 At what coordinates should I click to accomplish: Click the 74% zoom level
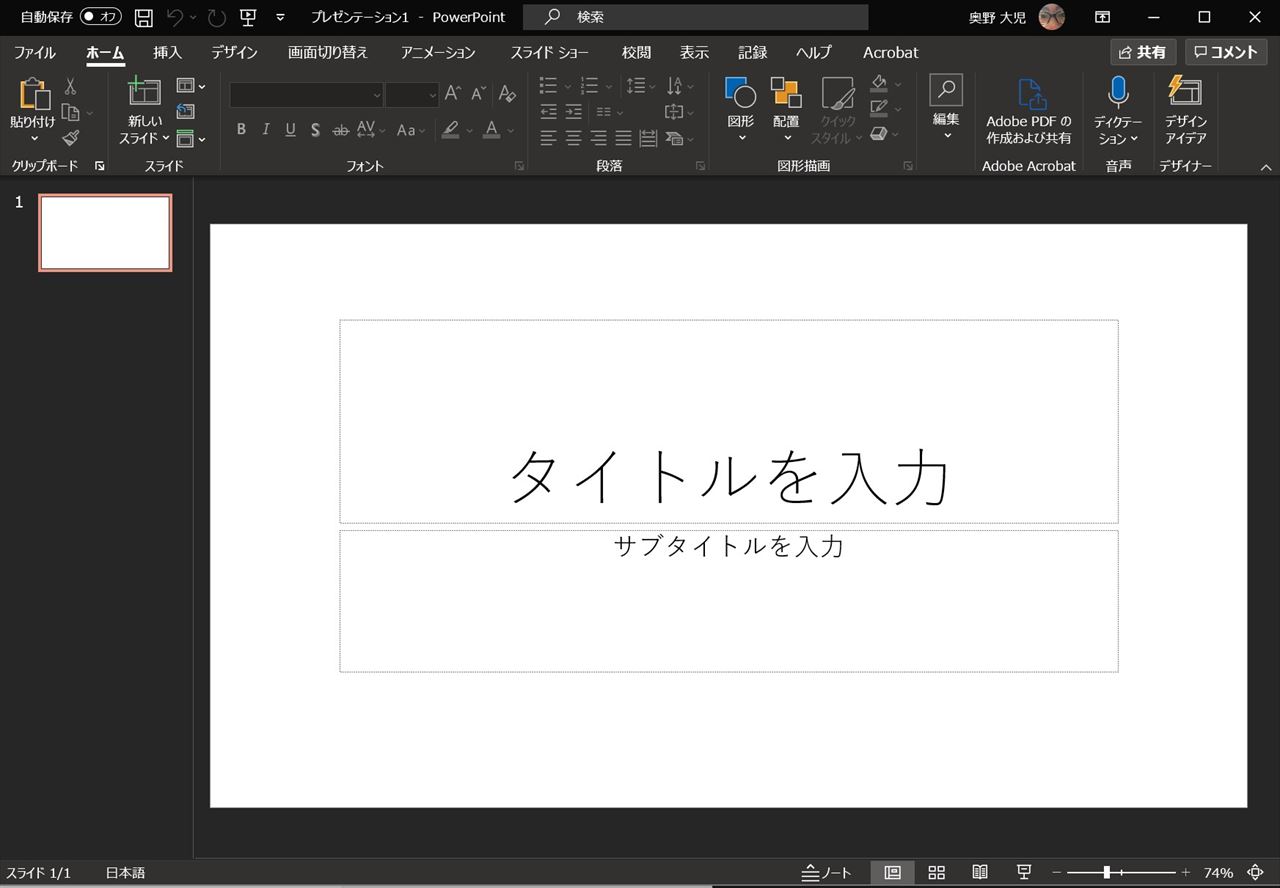1218,873
